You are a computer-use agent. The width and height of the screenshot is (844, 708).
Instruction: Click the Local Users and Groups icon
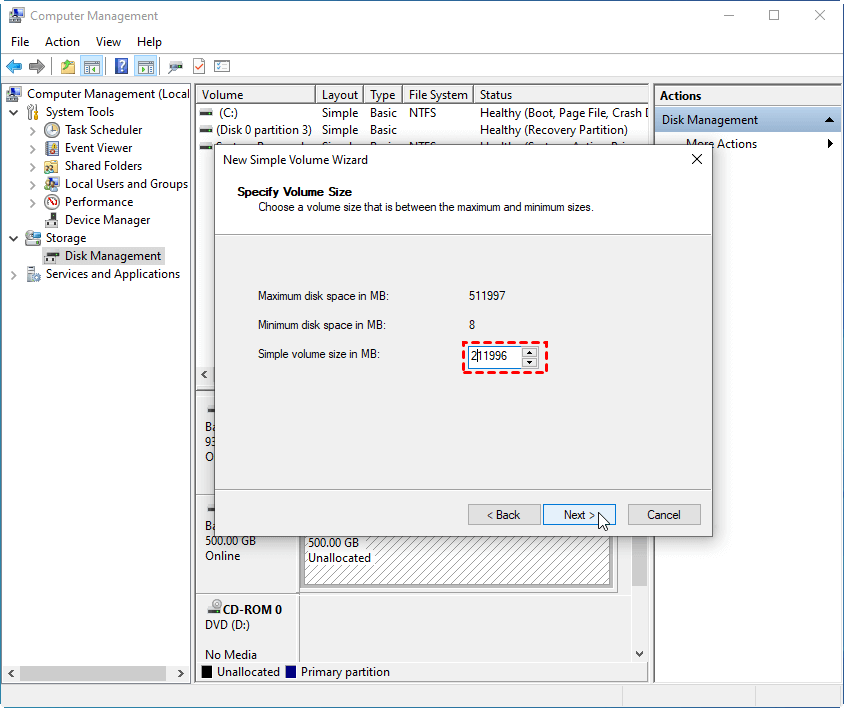[52, 184]
